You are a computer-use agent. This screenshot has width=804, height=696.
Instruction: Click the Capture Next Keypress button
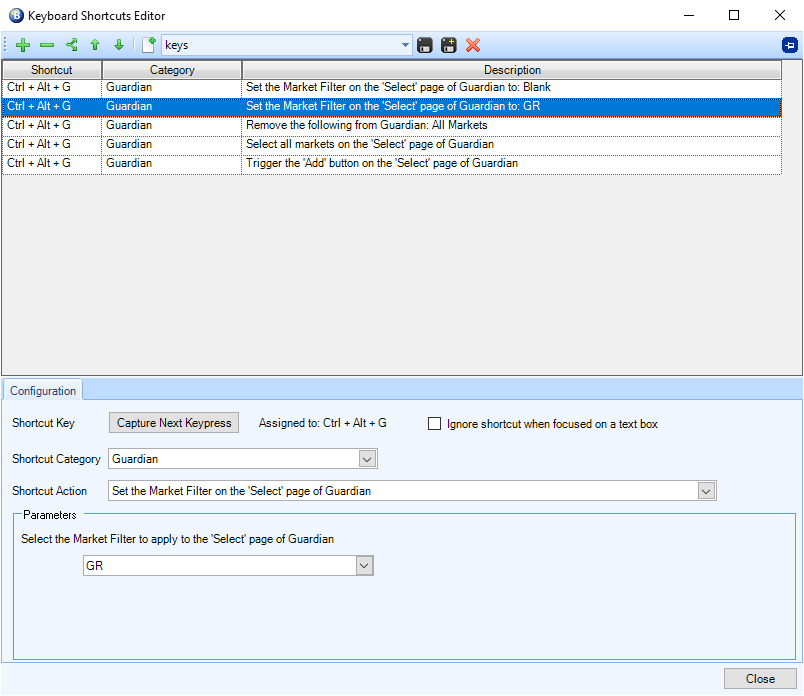174,423
